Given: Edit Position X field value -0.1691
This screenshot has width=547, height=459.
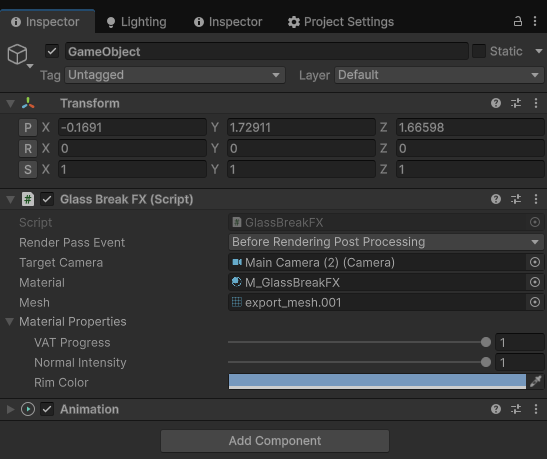Looking at the screenshot, I should pos(132,128).
